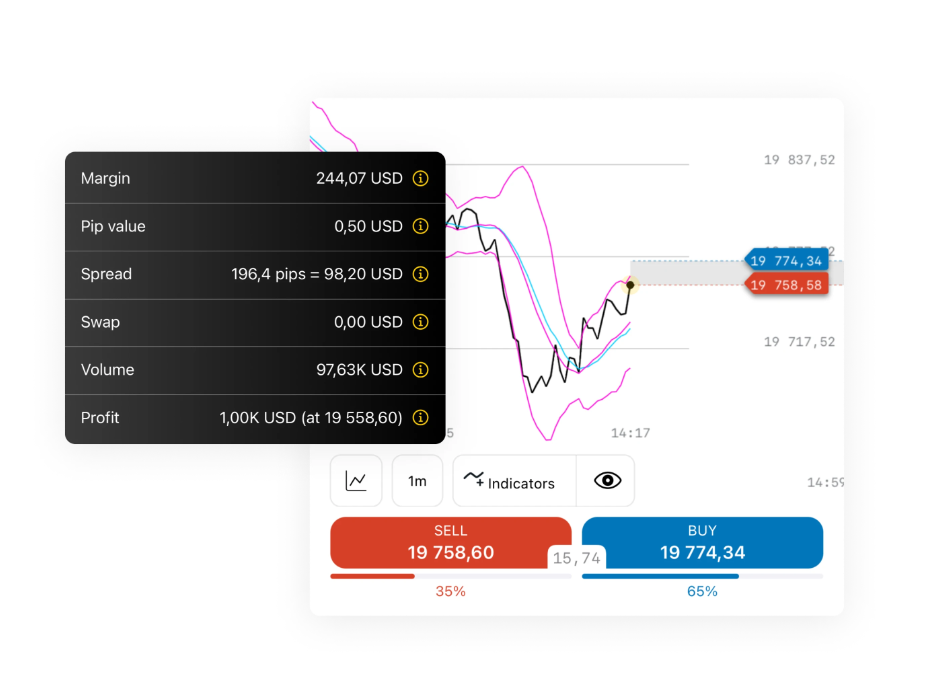Show Spread info tooltip icon
The width and height of the screenshot is (952, 697).
pos(420,274)
